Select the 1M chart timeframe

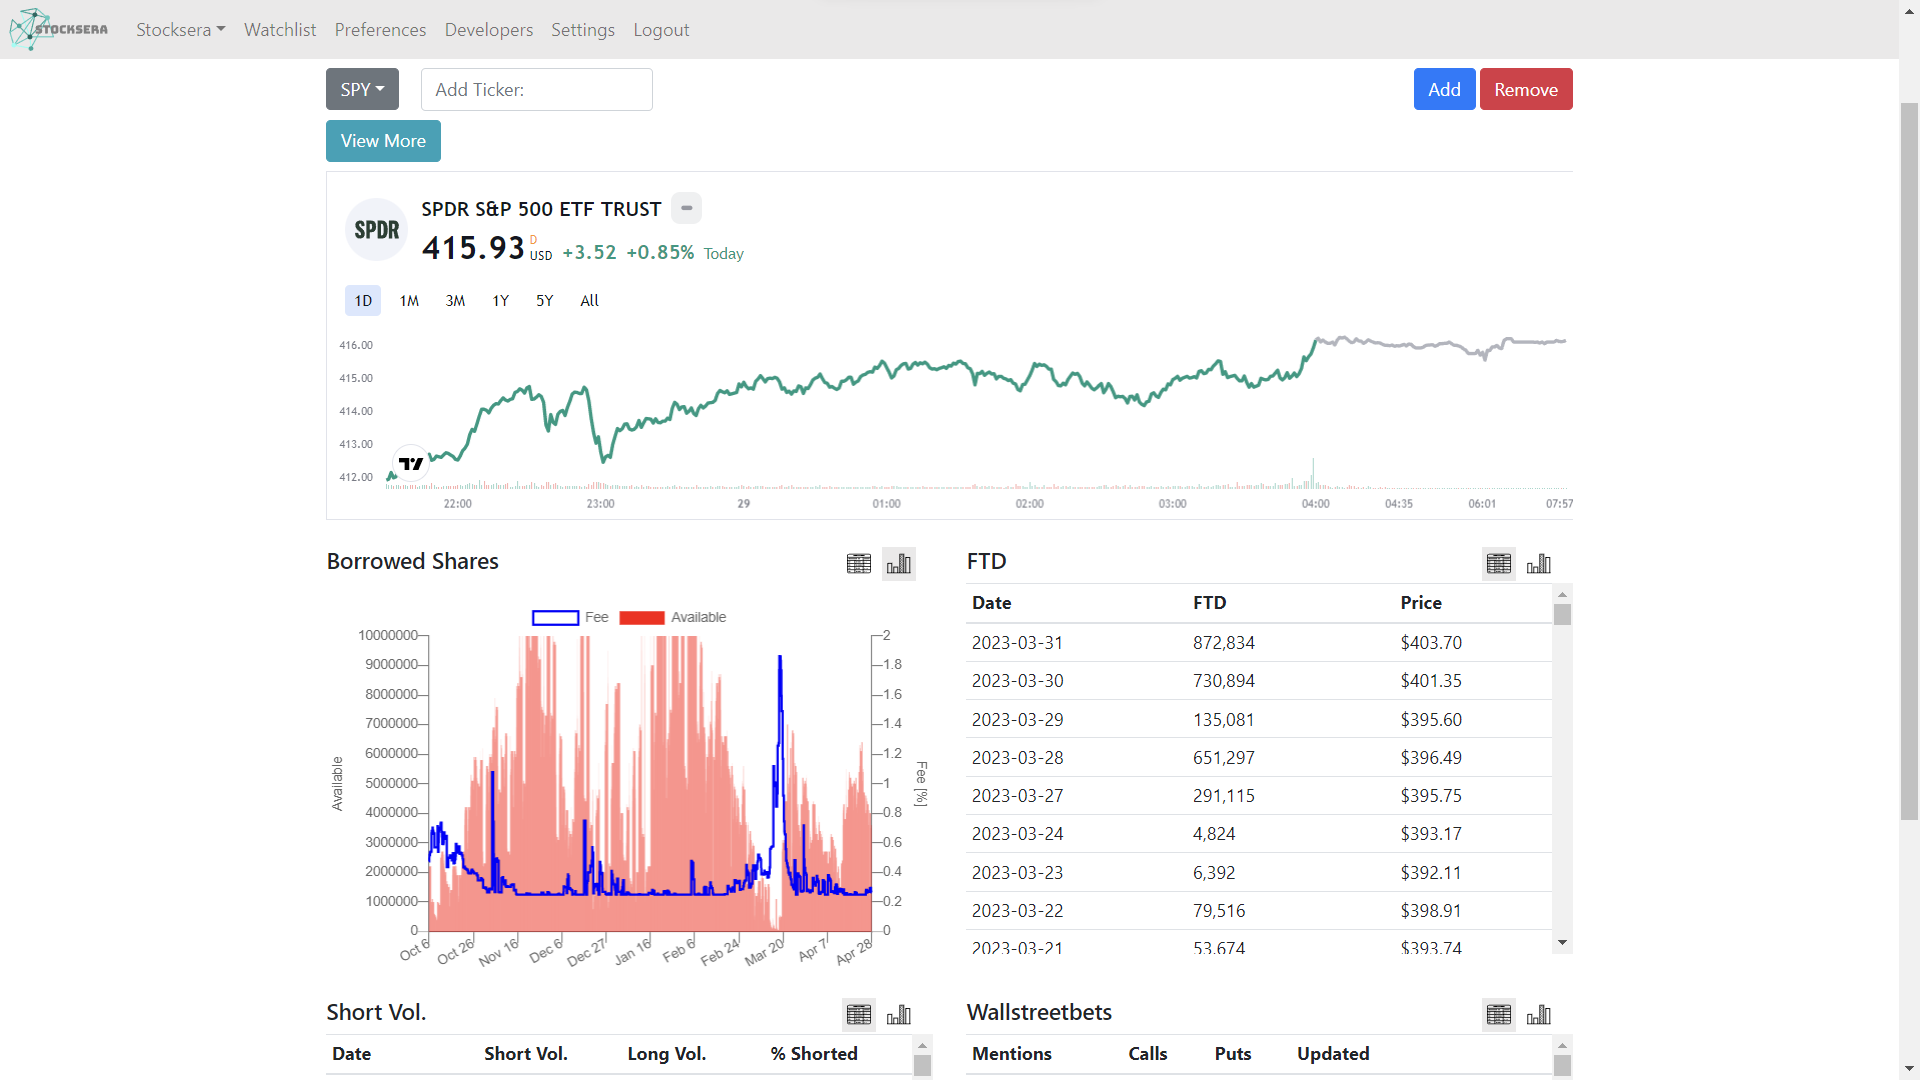click(x=409, y=301)
